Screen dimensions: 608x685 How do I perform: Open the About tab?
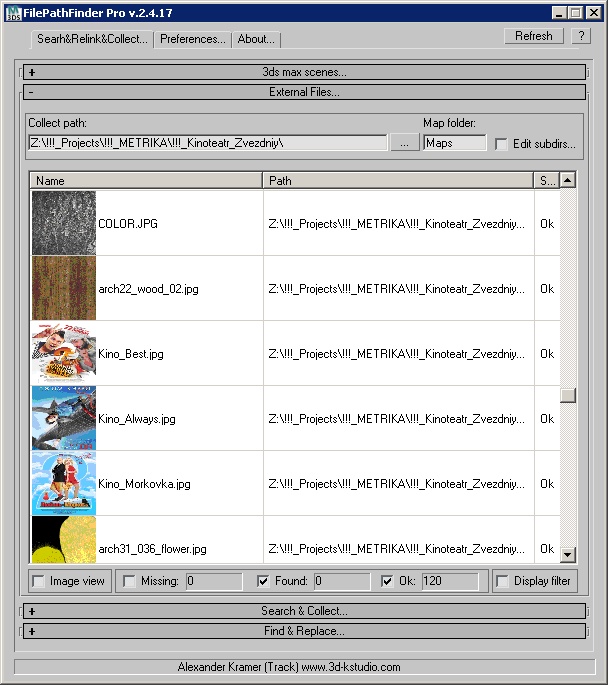256,39
